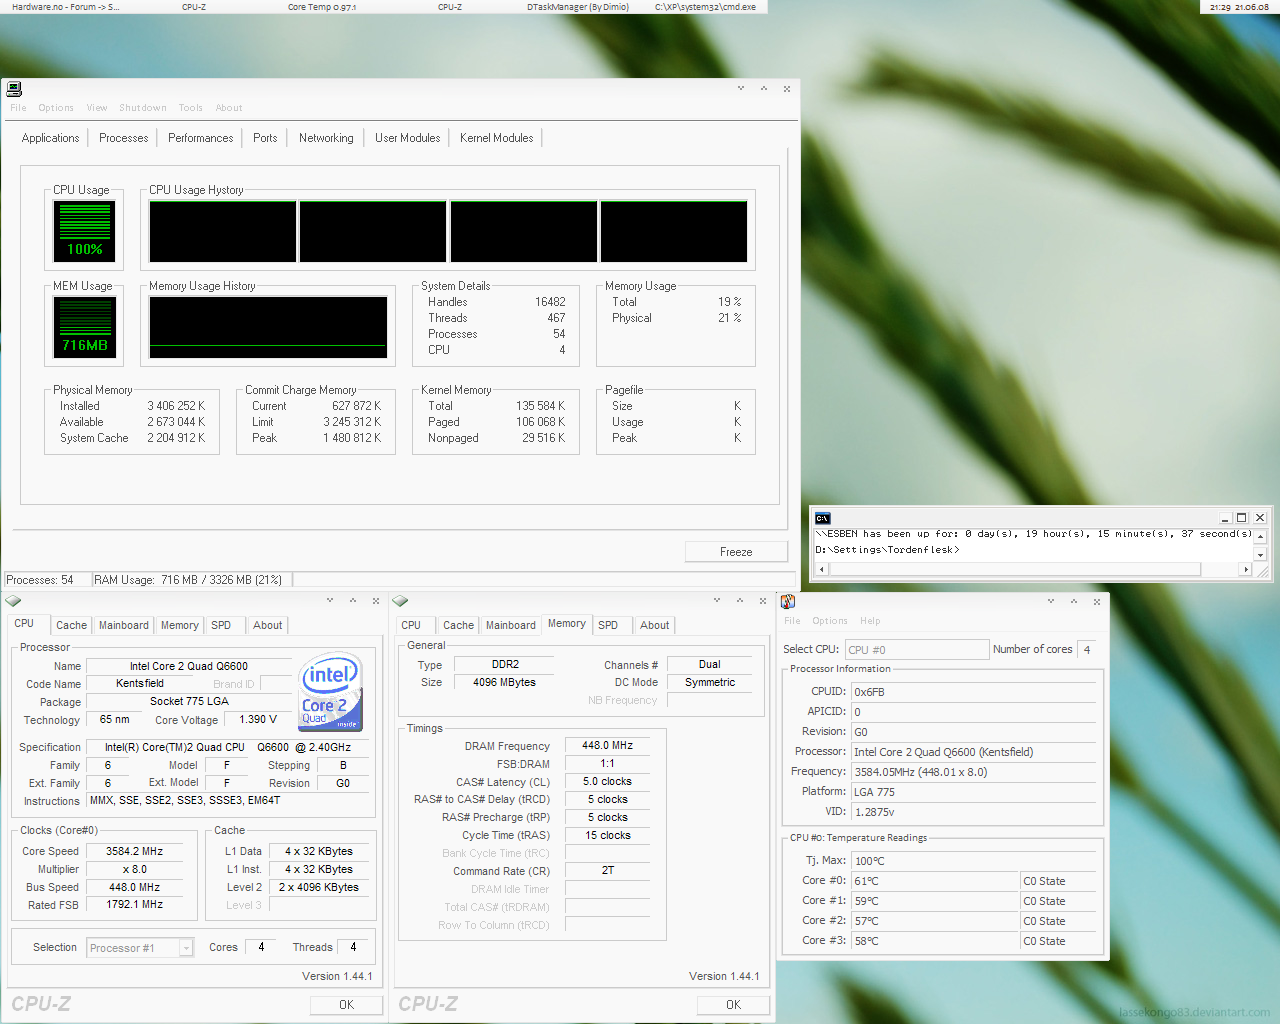This screenshot has width=1280, height=1024.
Task: Click the CPU-Z icon in first CPU-Z window
Action: coord(13,601)
